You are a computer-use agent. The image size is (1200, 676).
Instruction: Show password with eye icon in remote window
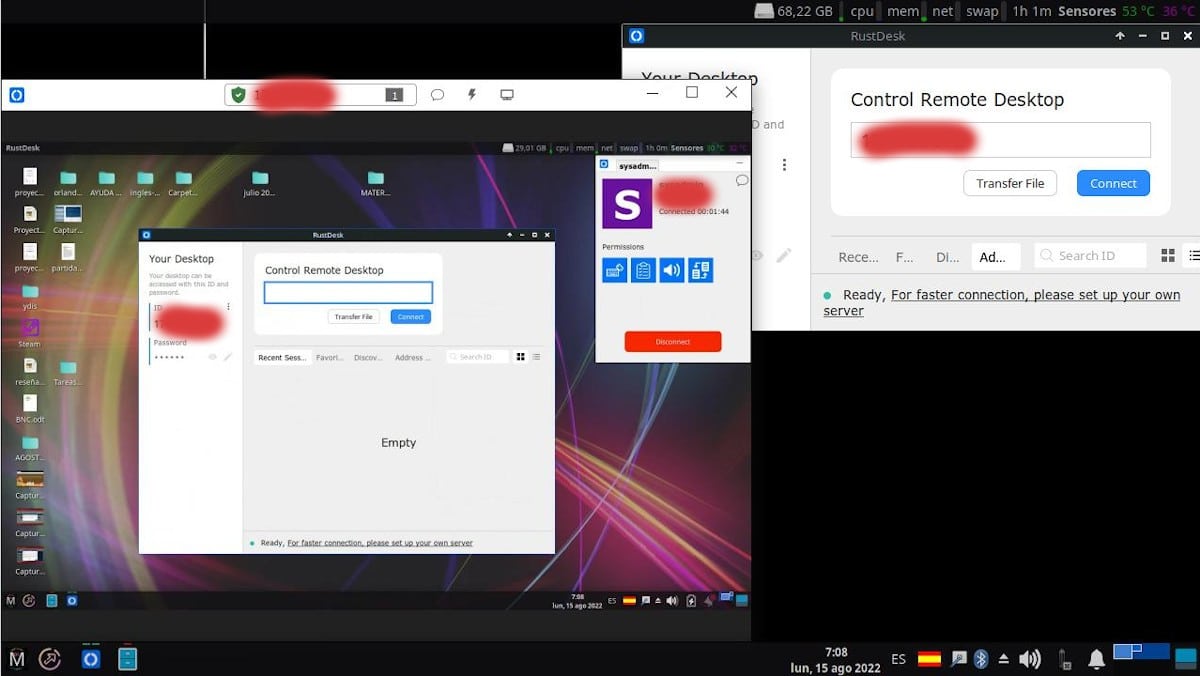pos(212,357)
